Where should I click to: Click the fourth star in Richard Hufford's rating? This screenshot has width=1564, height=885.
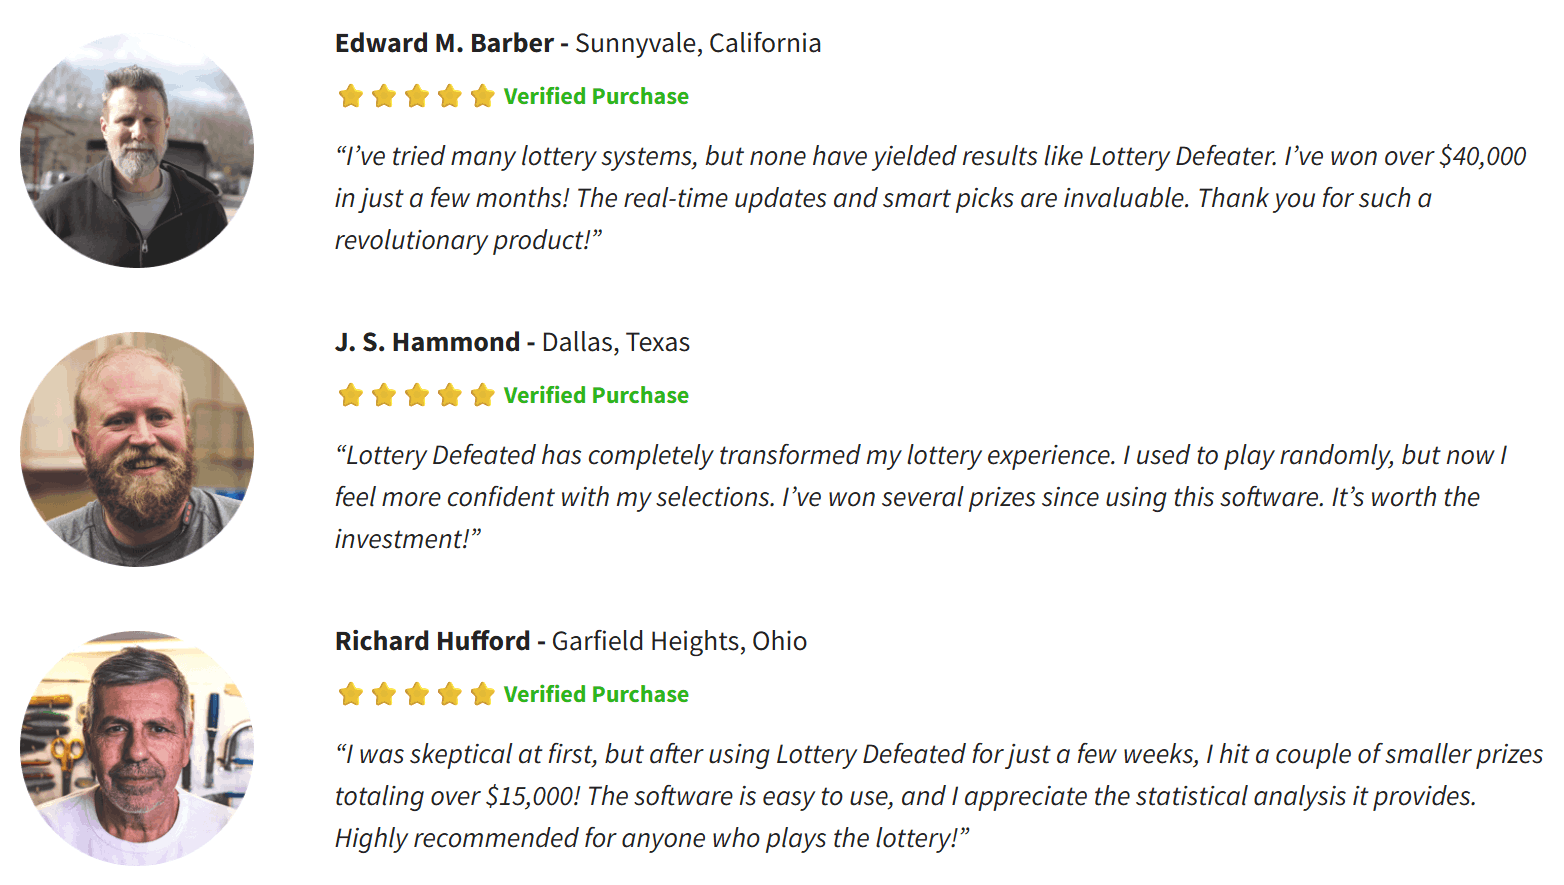point(450,694)
